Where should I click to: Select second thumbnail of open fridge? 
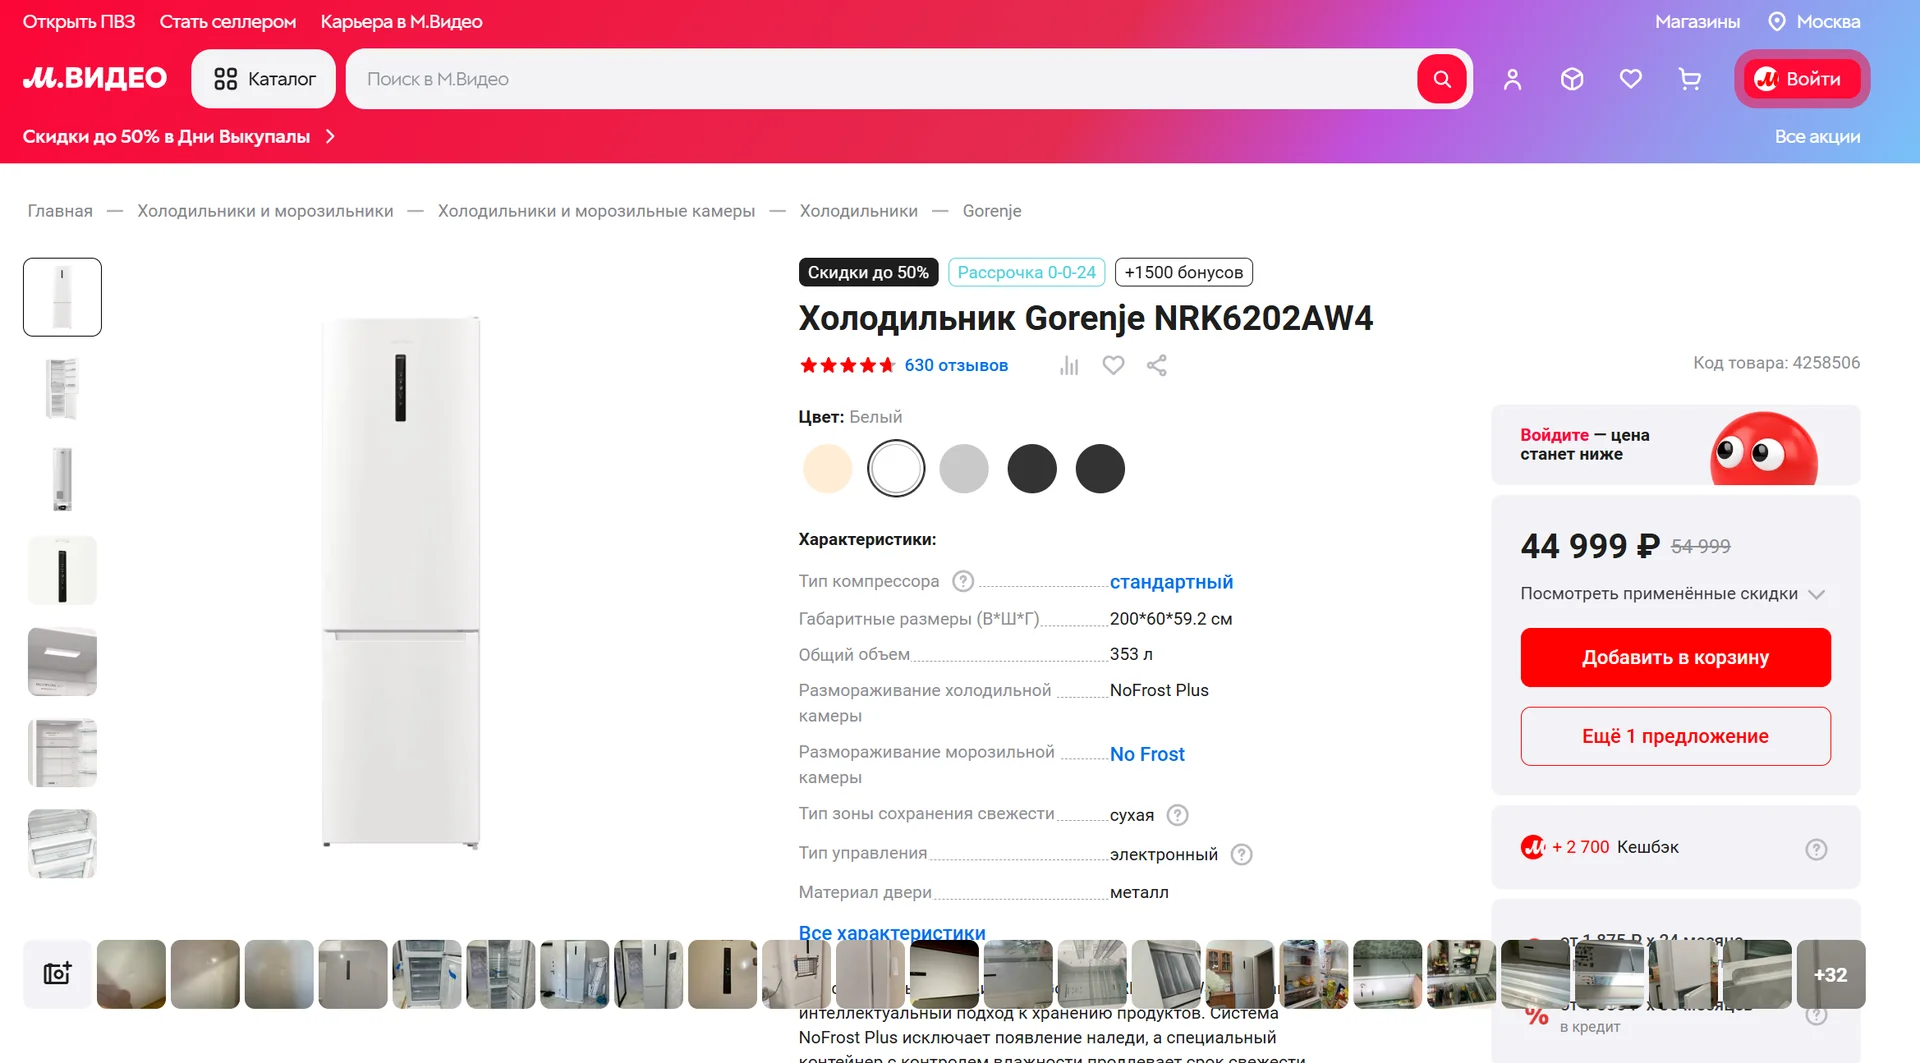tap(62, 388)
